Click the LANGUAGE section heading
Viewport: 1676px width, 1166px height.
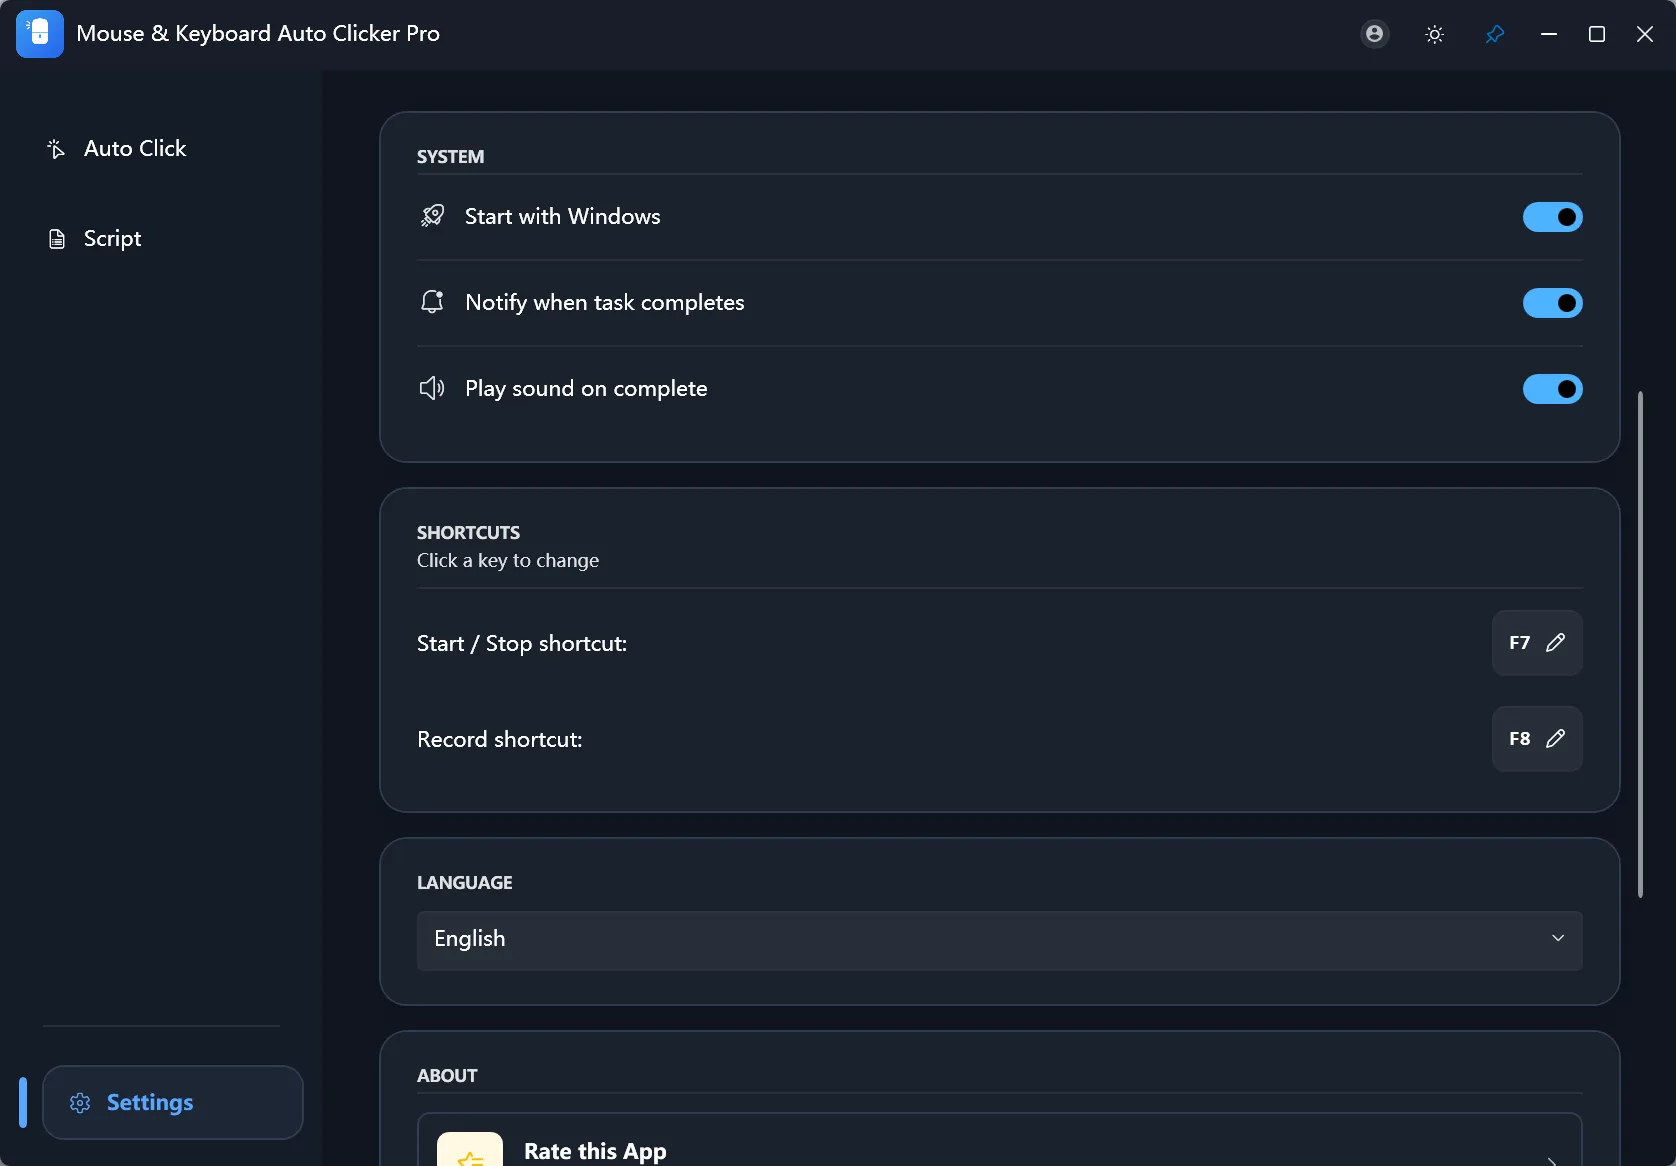coord(464,883)
